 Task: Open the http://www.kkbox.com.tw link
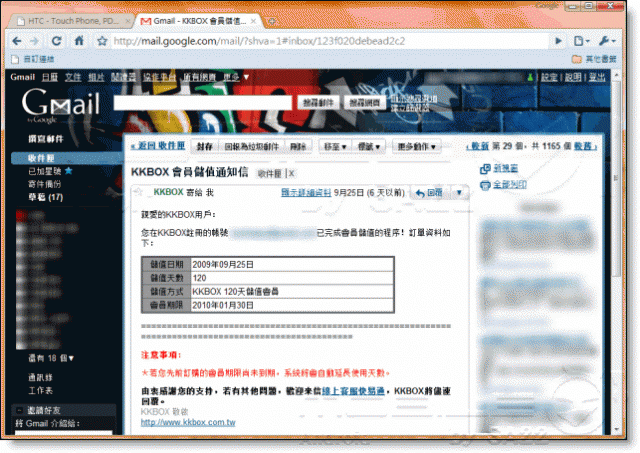(188, 422)
